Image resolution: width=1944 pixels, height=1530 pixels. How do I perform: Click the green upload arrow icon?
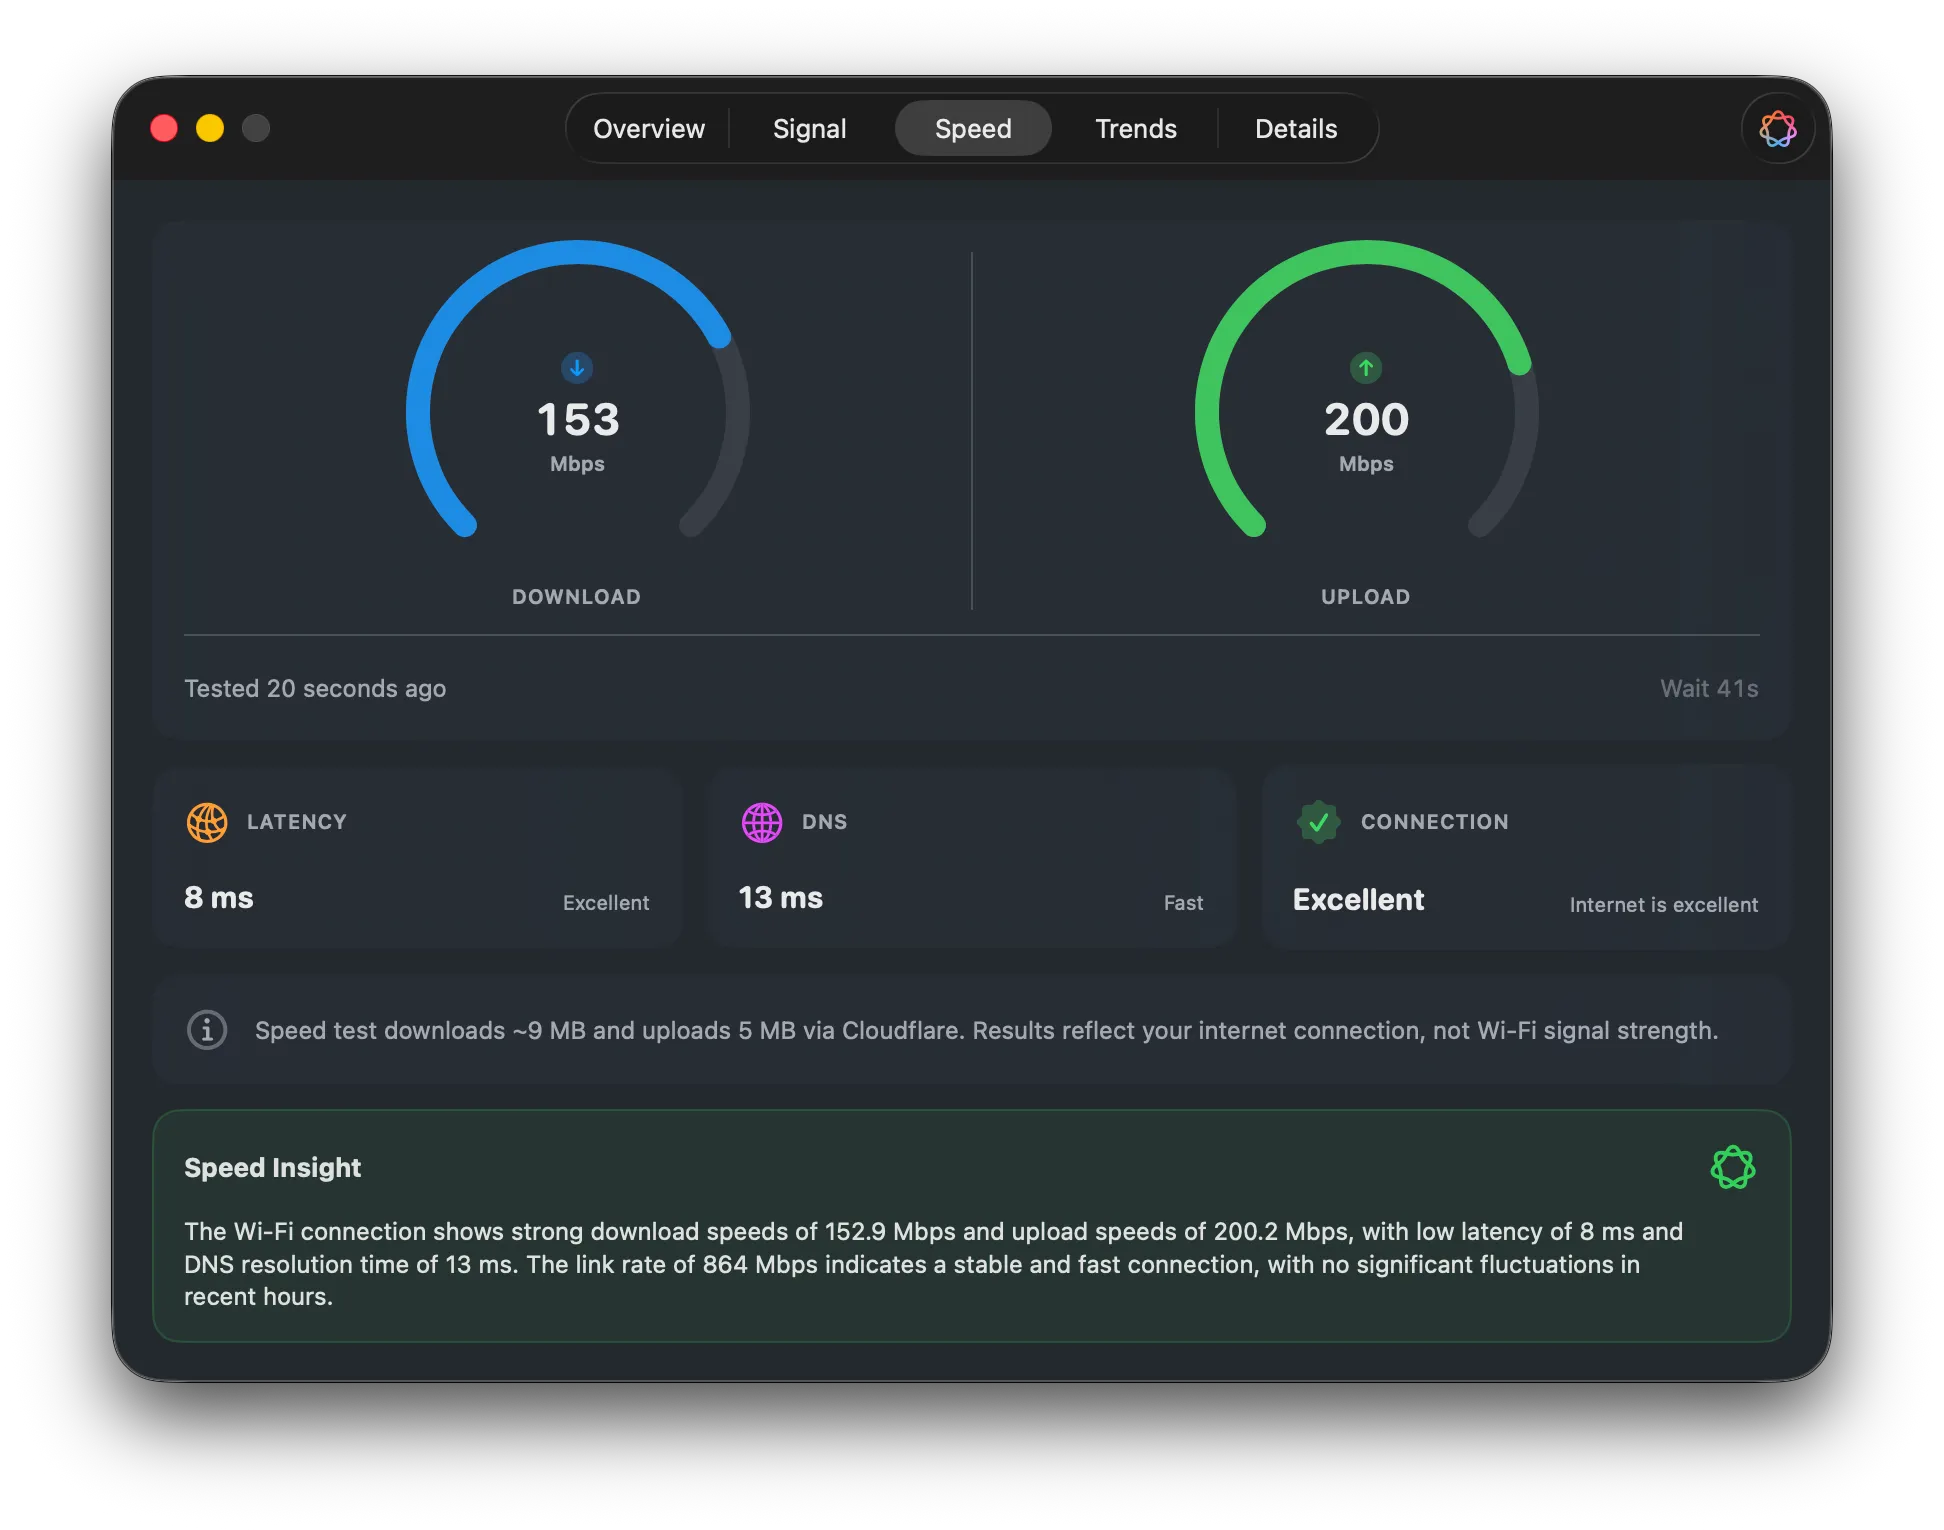click(1365, 368)
